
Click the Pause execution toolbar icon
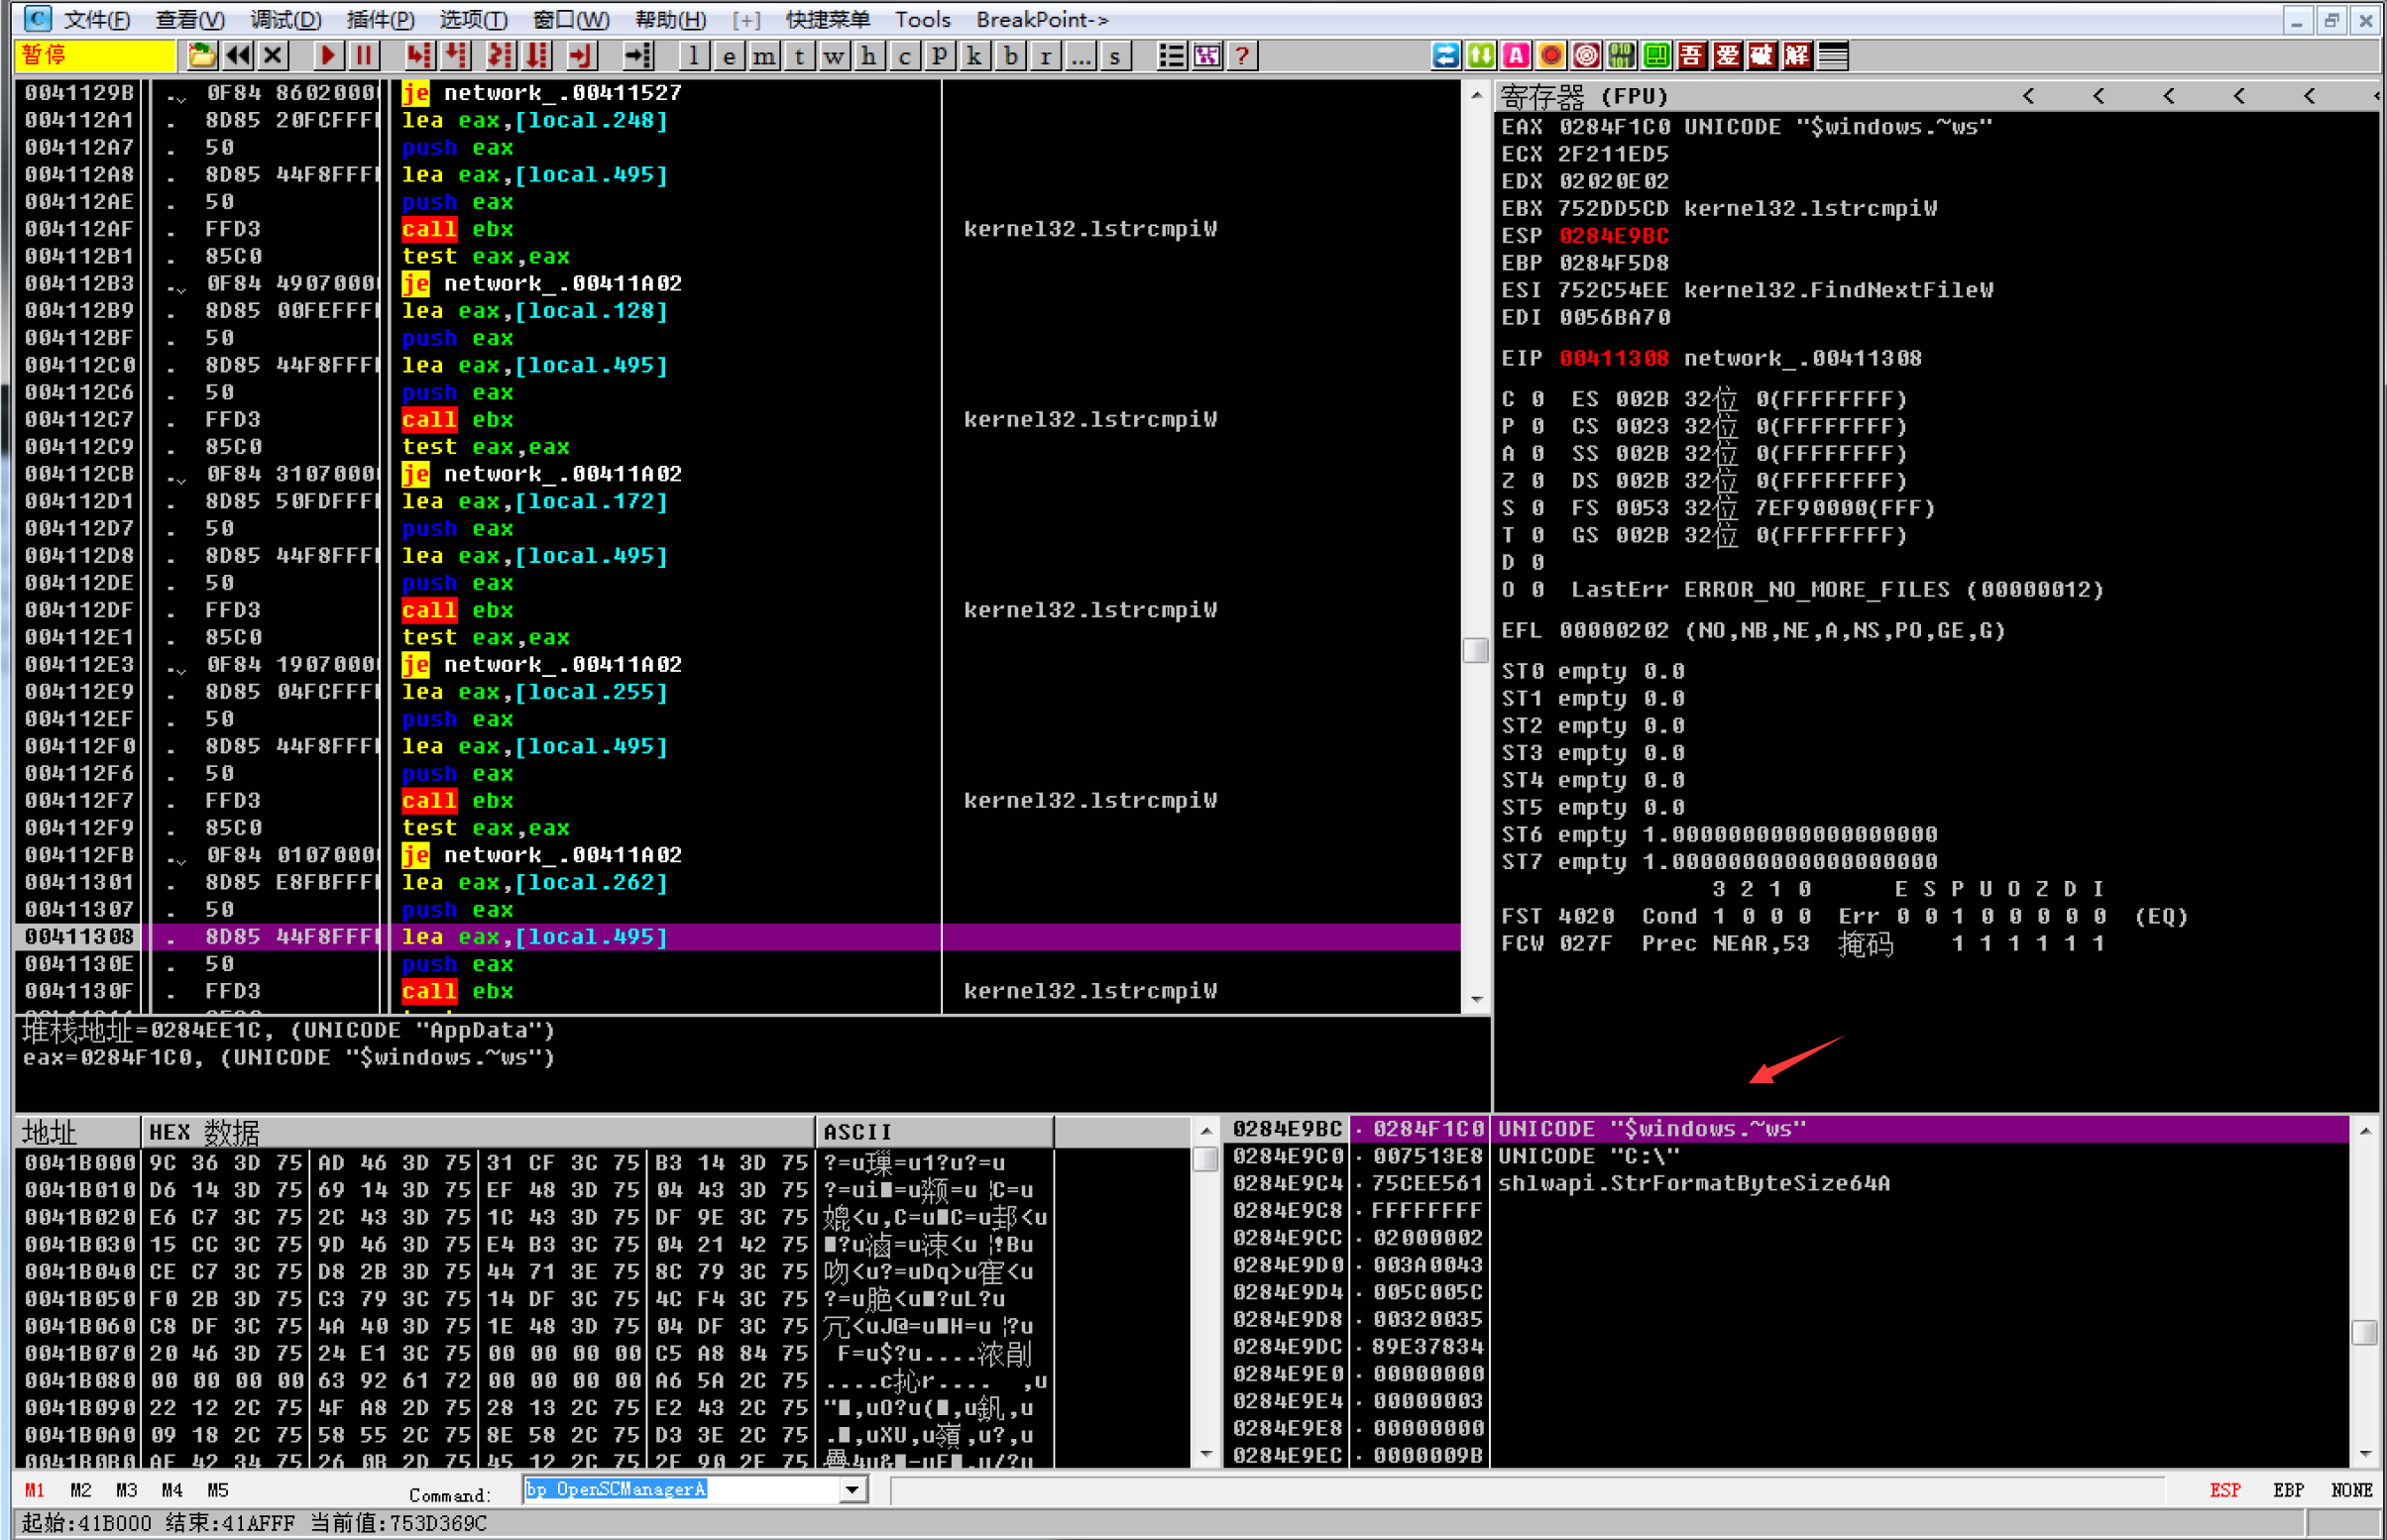pos(364,56)
